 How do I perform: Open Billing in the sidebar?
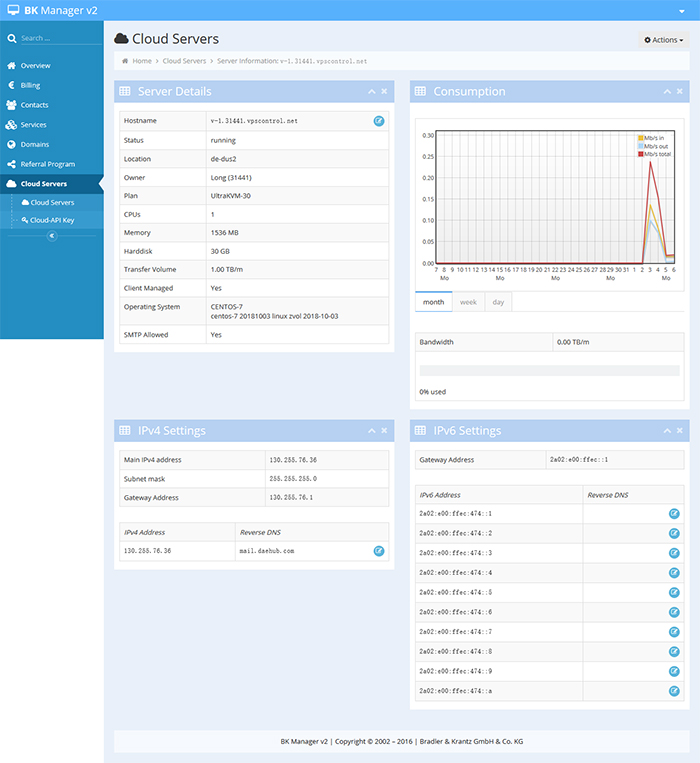point(52,85)
